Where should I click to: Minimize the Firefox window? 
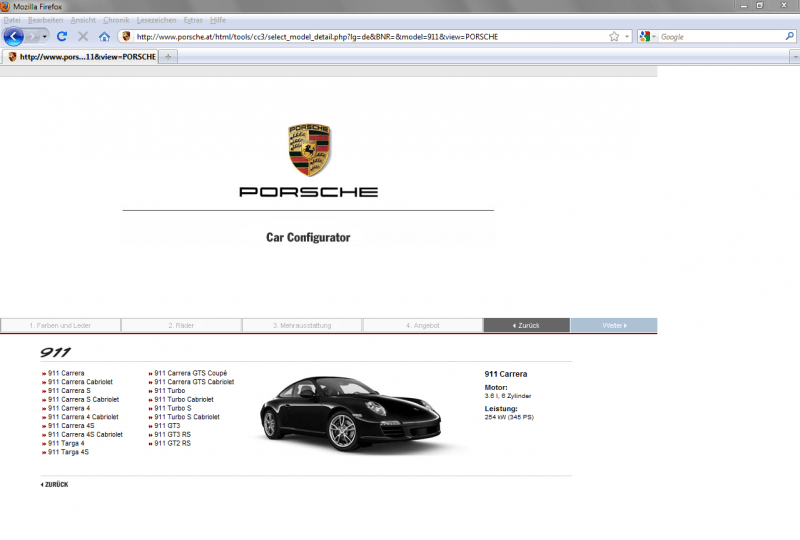tap(743, 6)
